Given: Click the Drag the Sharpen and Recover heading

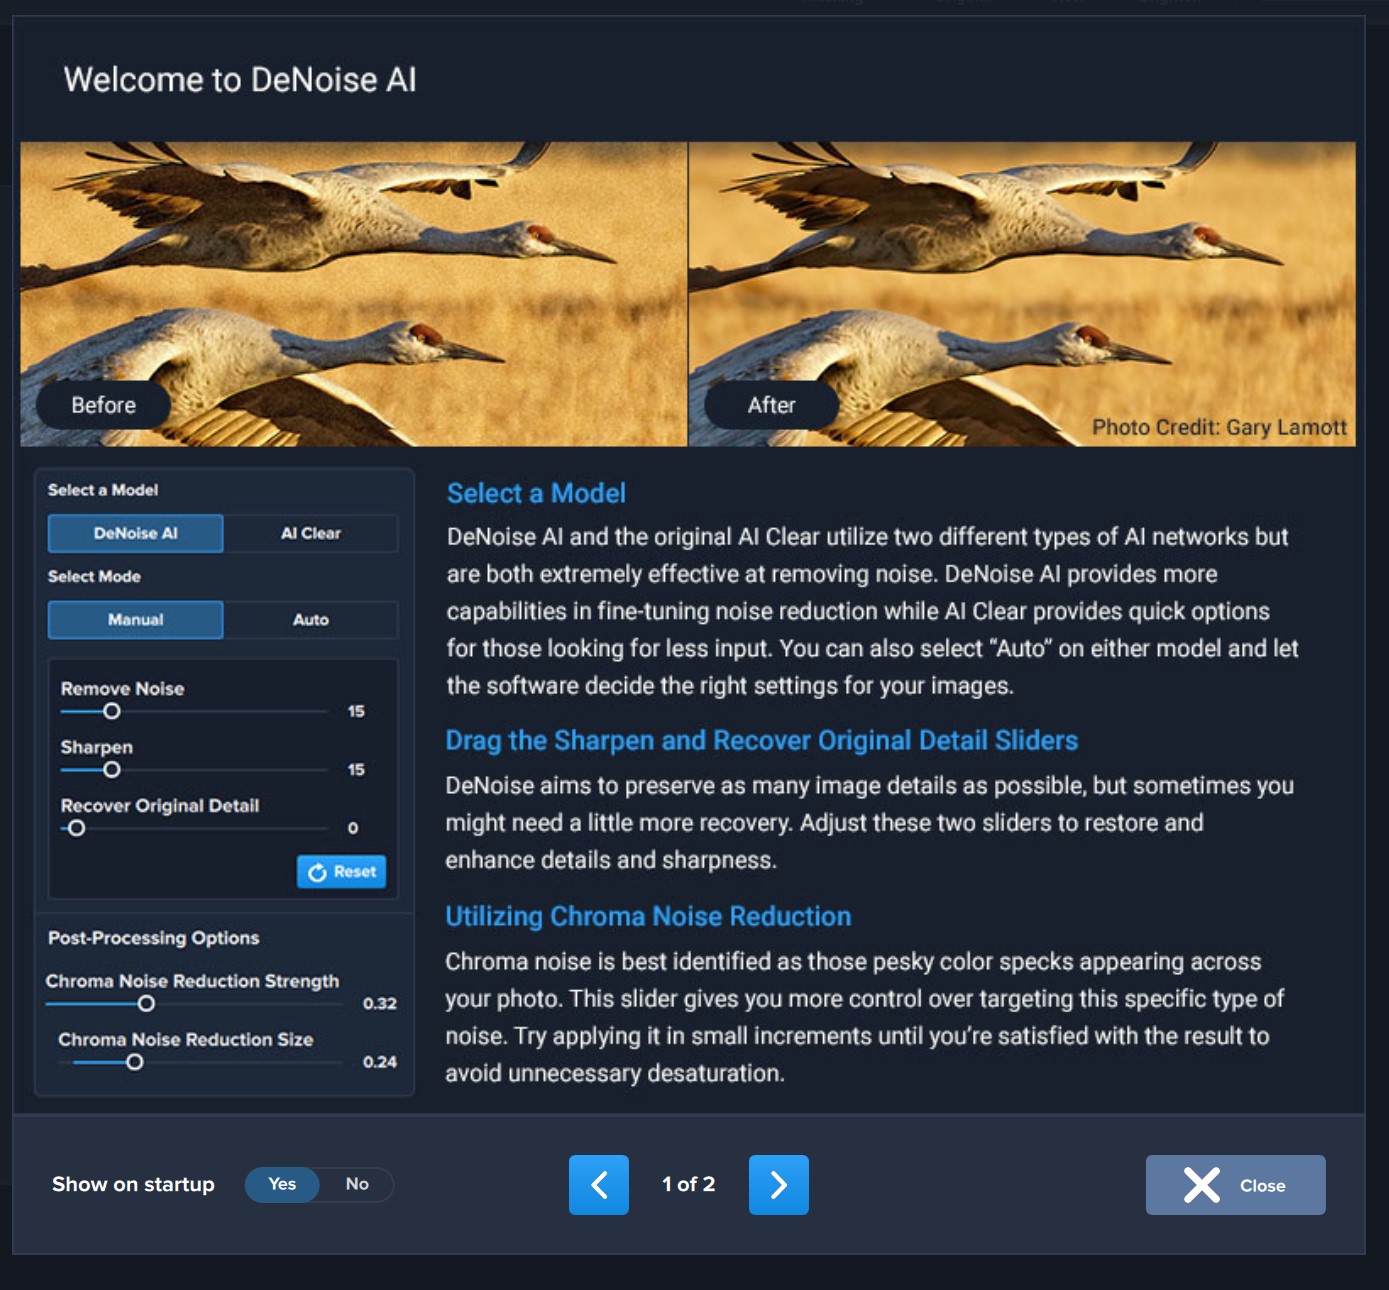Looking at the screenshot, I should [x=762, y=740].
